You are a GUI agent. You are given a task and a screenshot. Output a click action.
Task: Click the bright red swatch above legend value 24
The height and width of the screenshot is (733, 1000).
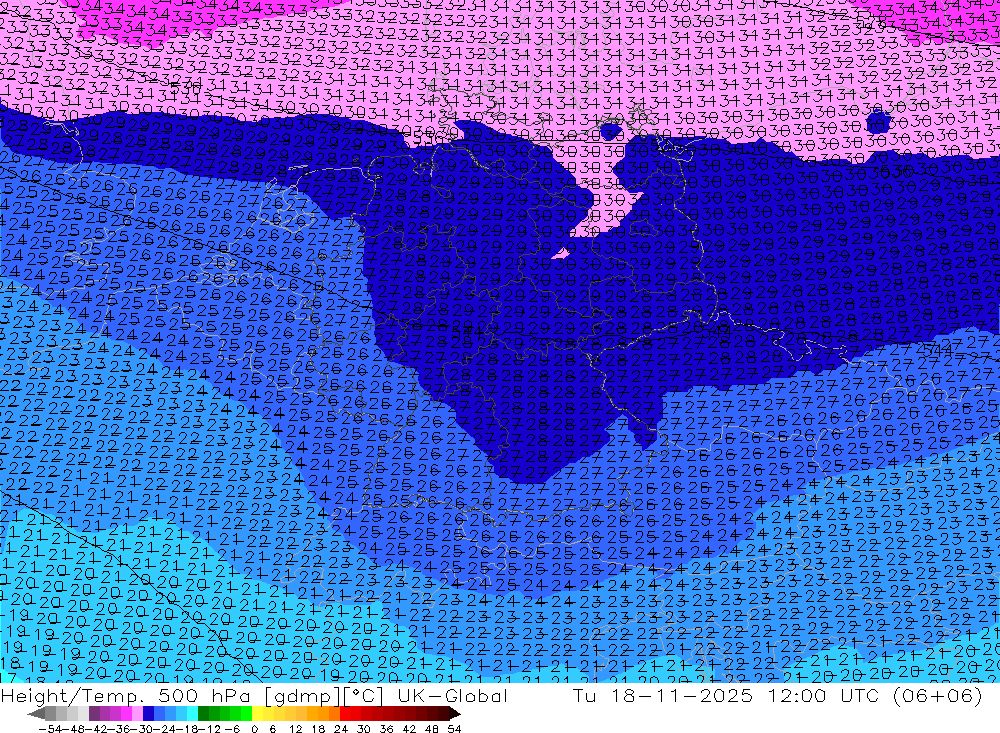click(345, 713)
